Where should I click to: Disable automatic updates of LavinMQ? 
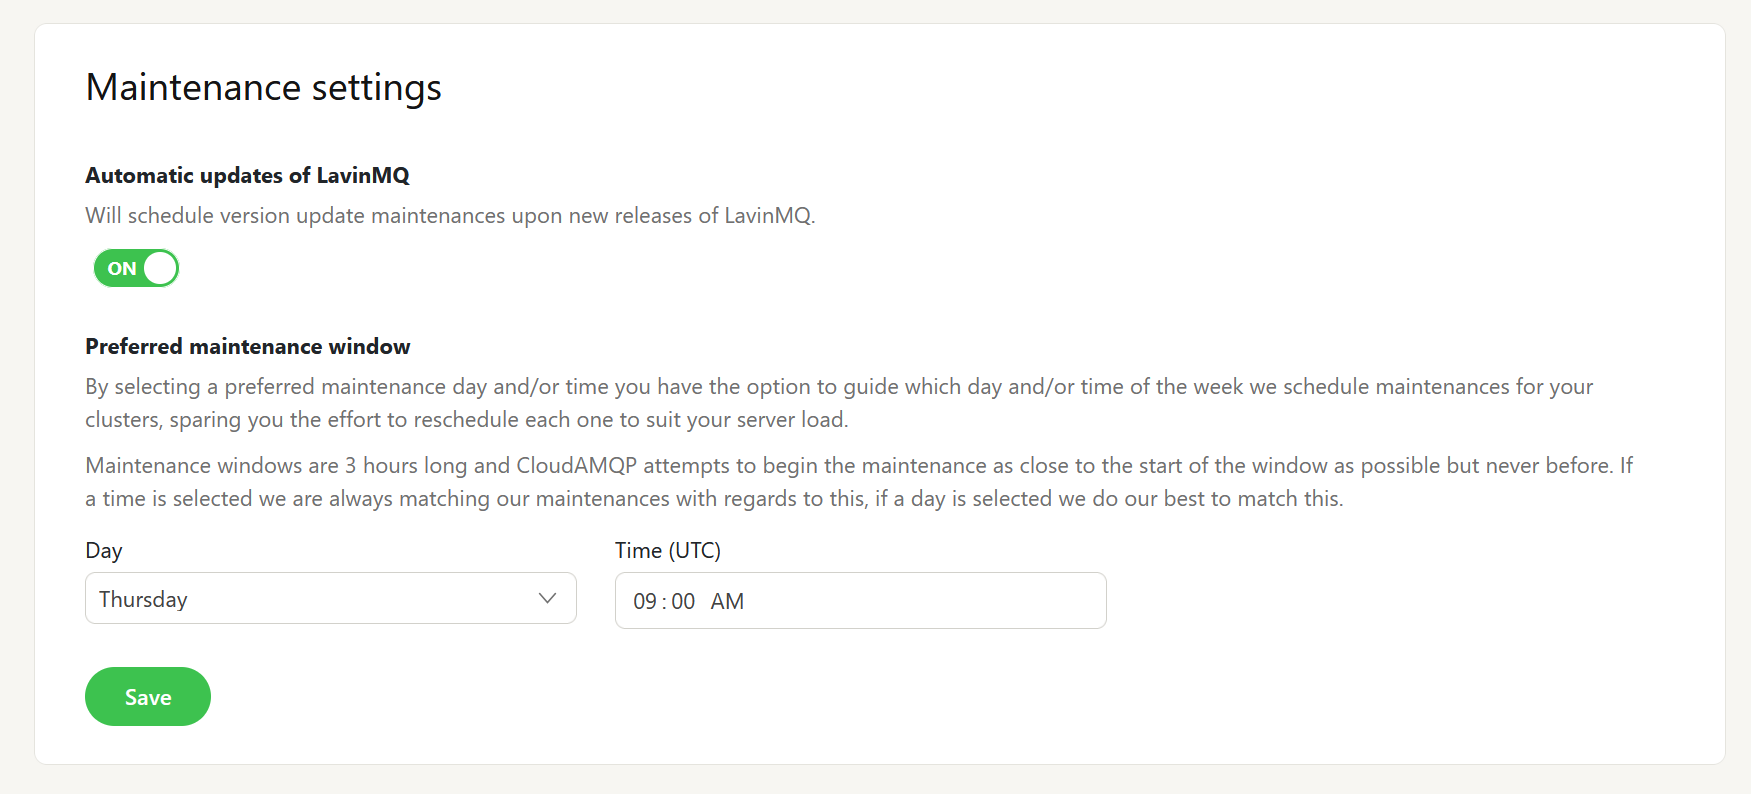click(136, 268)
